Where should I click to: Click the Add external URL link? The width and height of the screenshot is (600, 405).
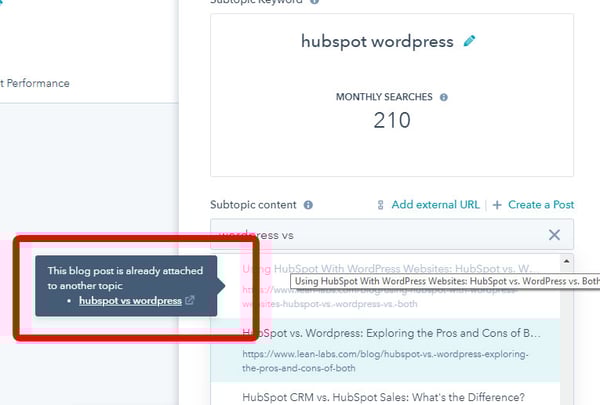(x=435, y=205)
